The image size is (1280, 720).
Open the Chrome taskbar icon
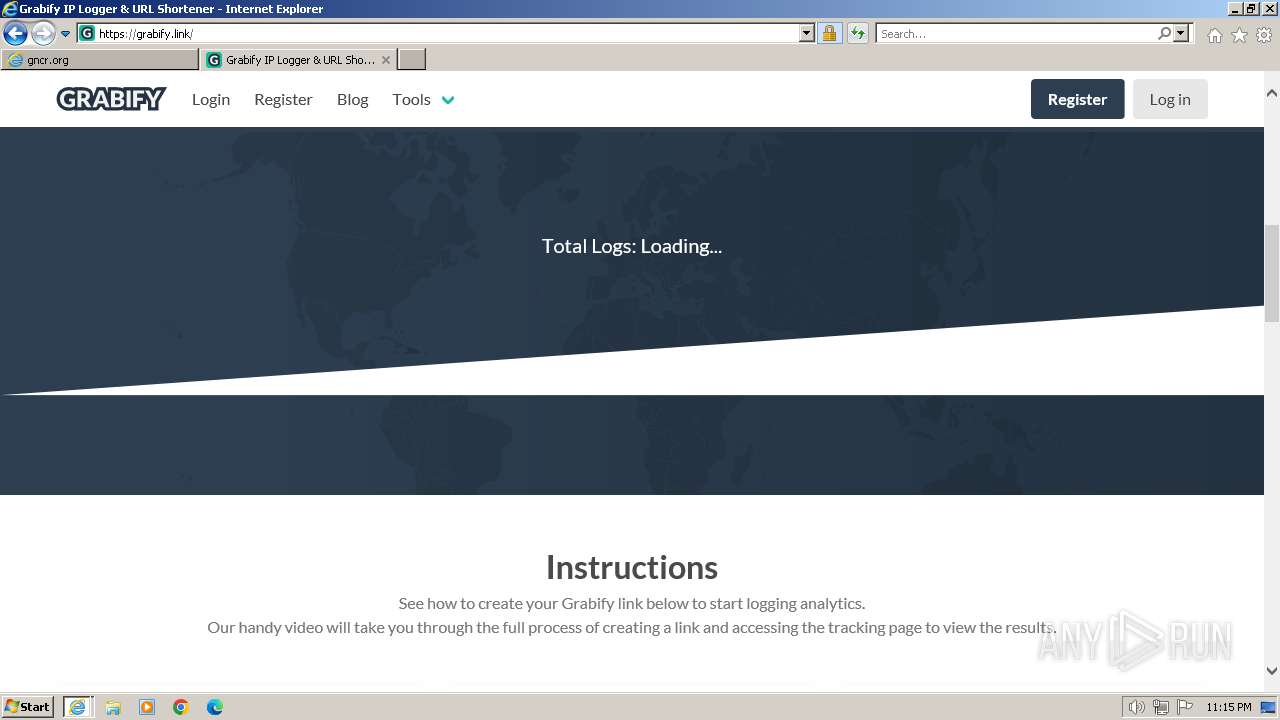(181, 707)
